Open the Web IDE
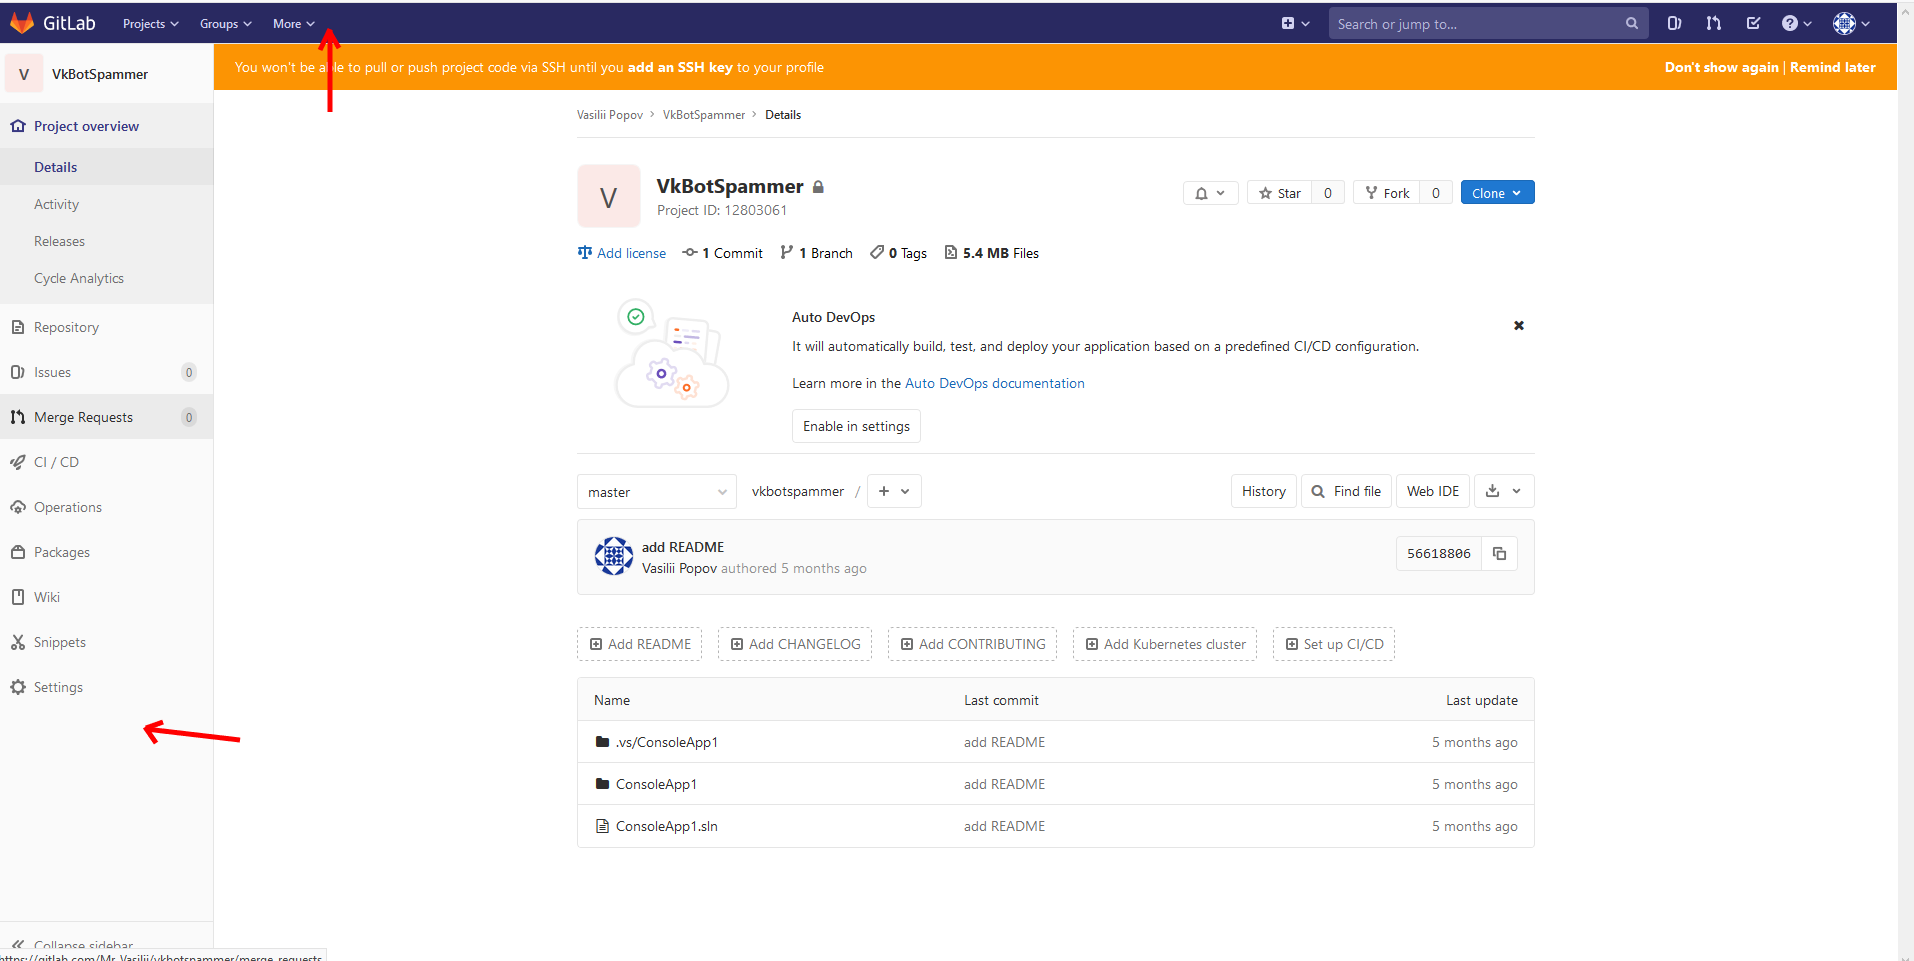The height and width of the screenshot is (961, 1914). point(1433,491)
